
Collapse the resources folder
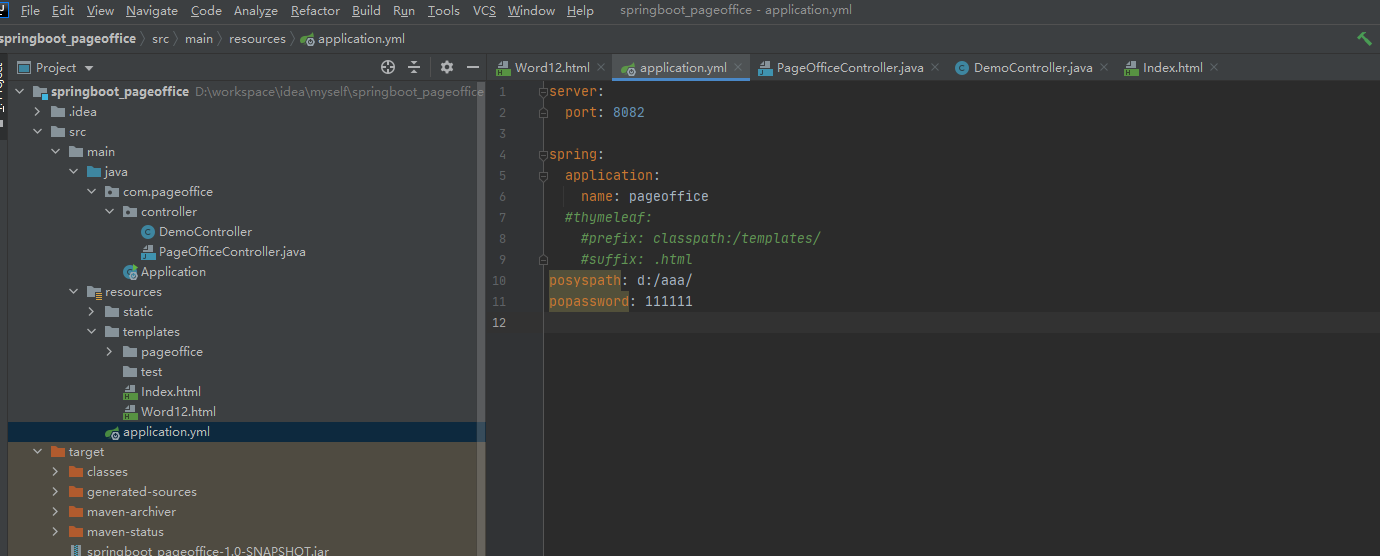(74, 292)
